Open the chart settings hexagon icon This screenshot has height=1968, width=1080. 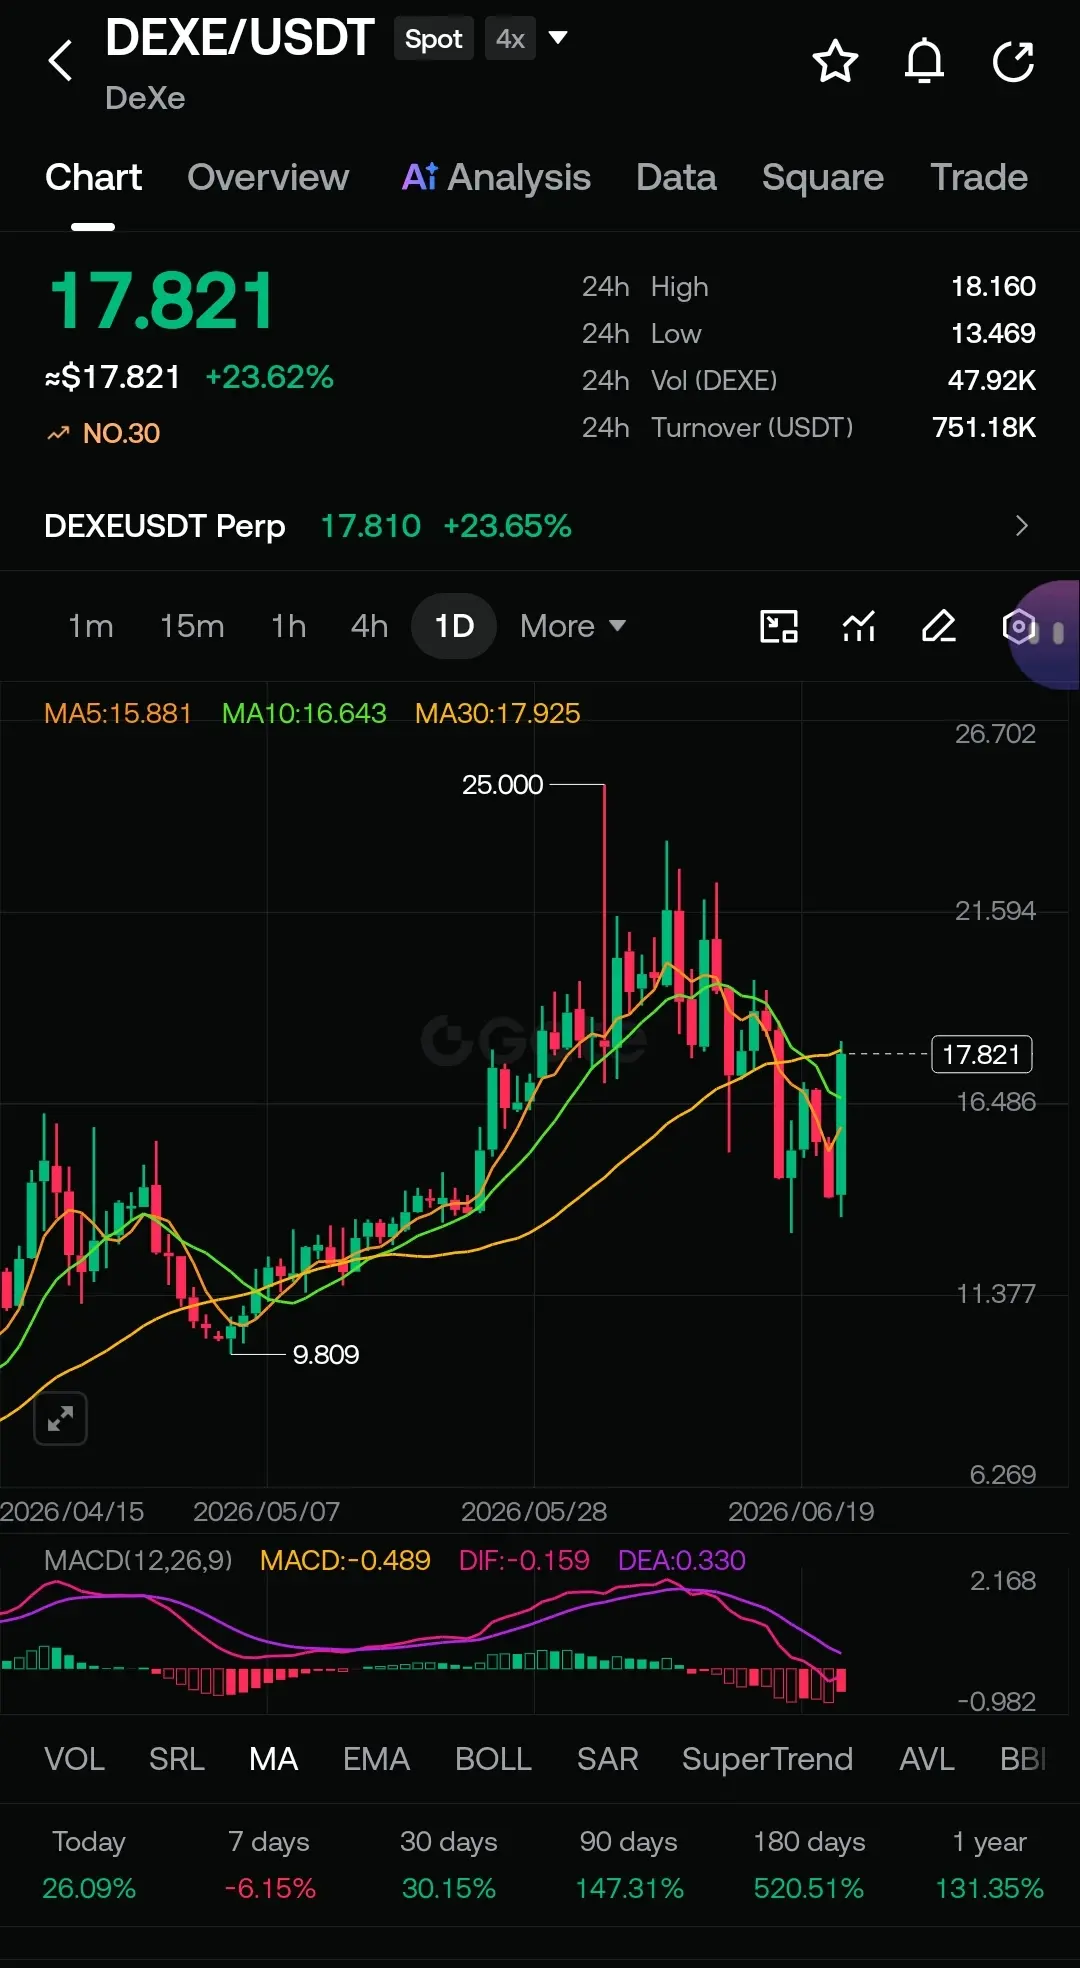(x=1018, y=627)
